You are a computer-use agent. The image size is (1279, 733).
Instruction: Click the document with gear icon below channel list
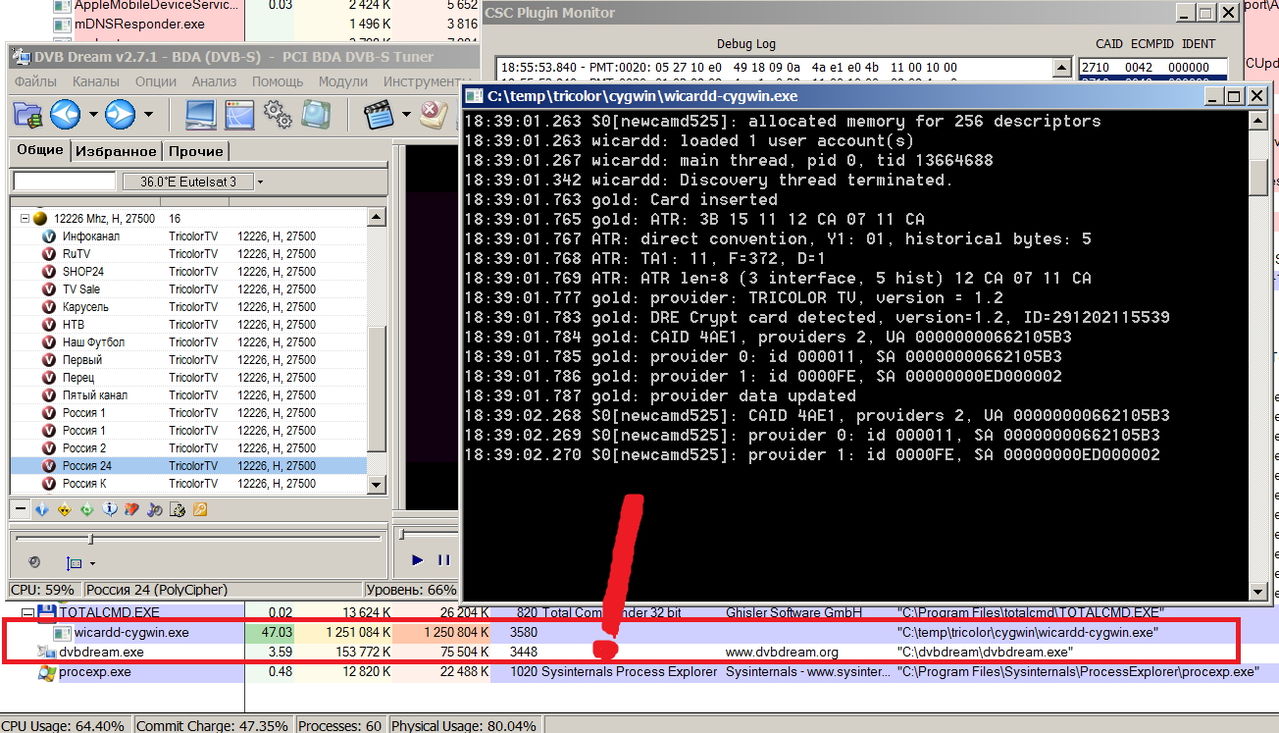[x=177, y=509]
